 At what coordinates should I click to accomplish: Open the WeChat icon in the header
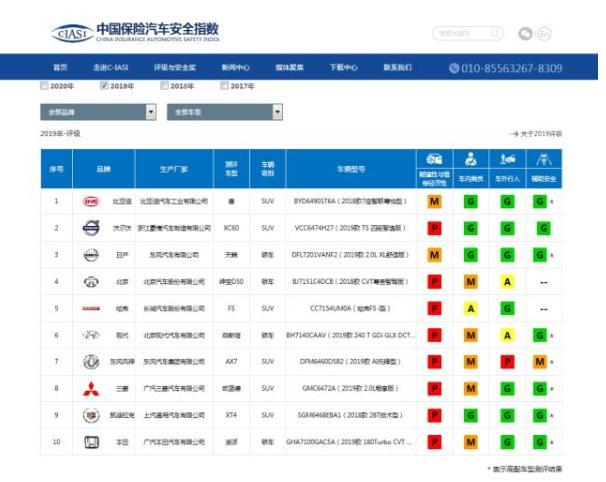point(525,34)
